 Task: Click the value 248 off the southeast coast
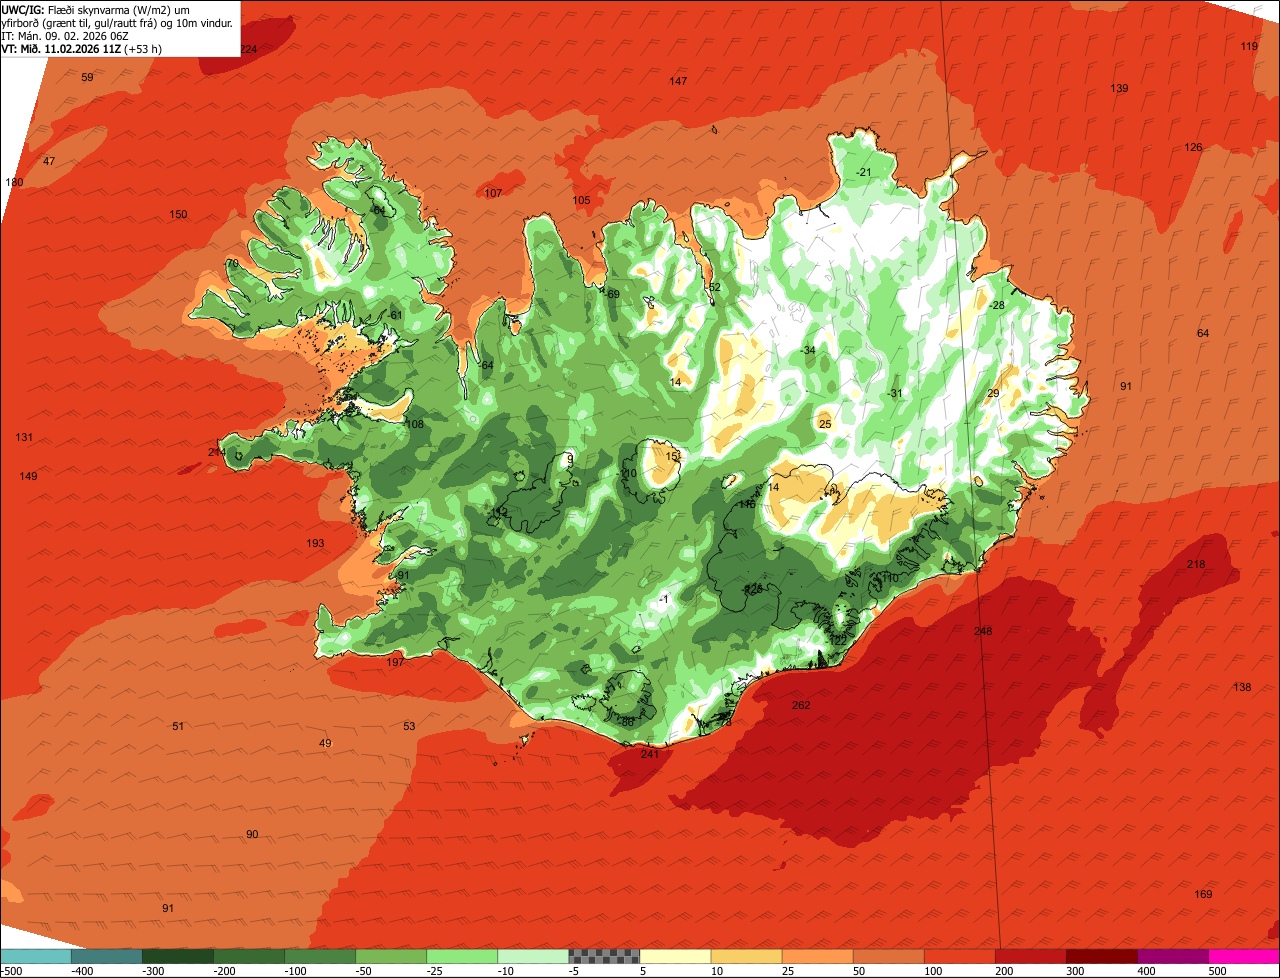click(x=983, y=631)
